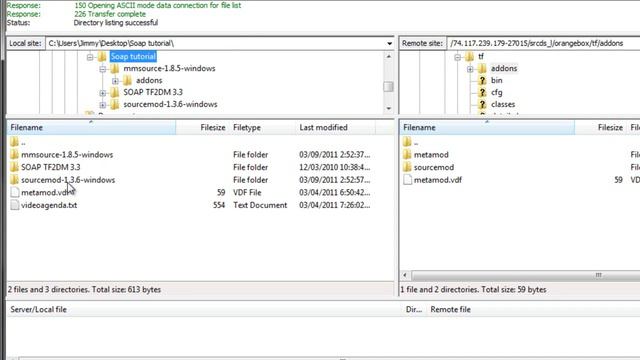640x360 pixels.
Task: Open the Local site path dropdown arrow
Action: coord(389,43)
